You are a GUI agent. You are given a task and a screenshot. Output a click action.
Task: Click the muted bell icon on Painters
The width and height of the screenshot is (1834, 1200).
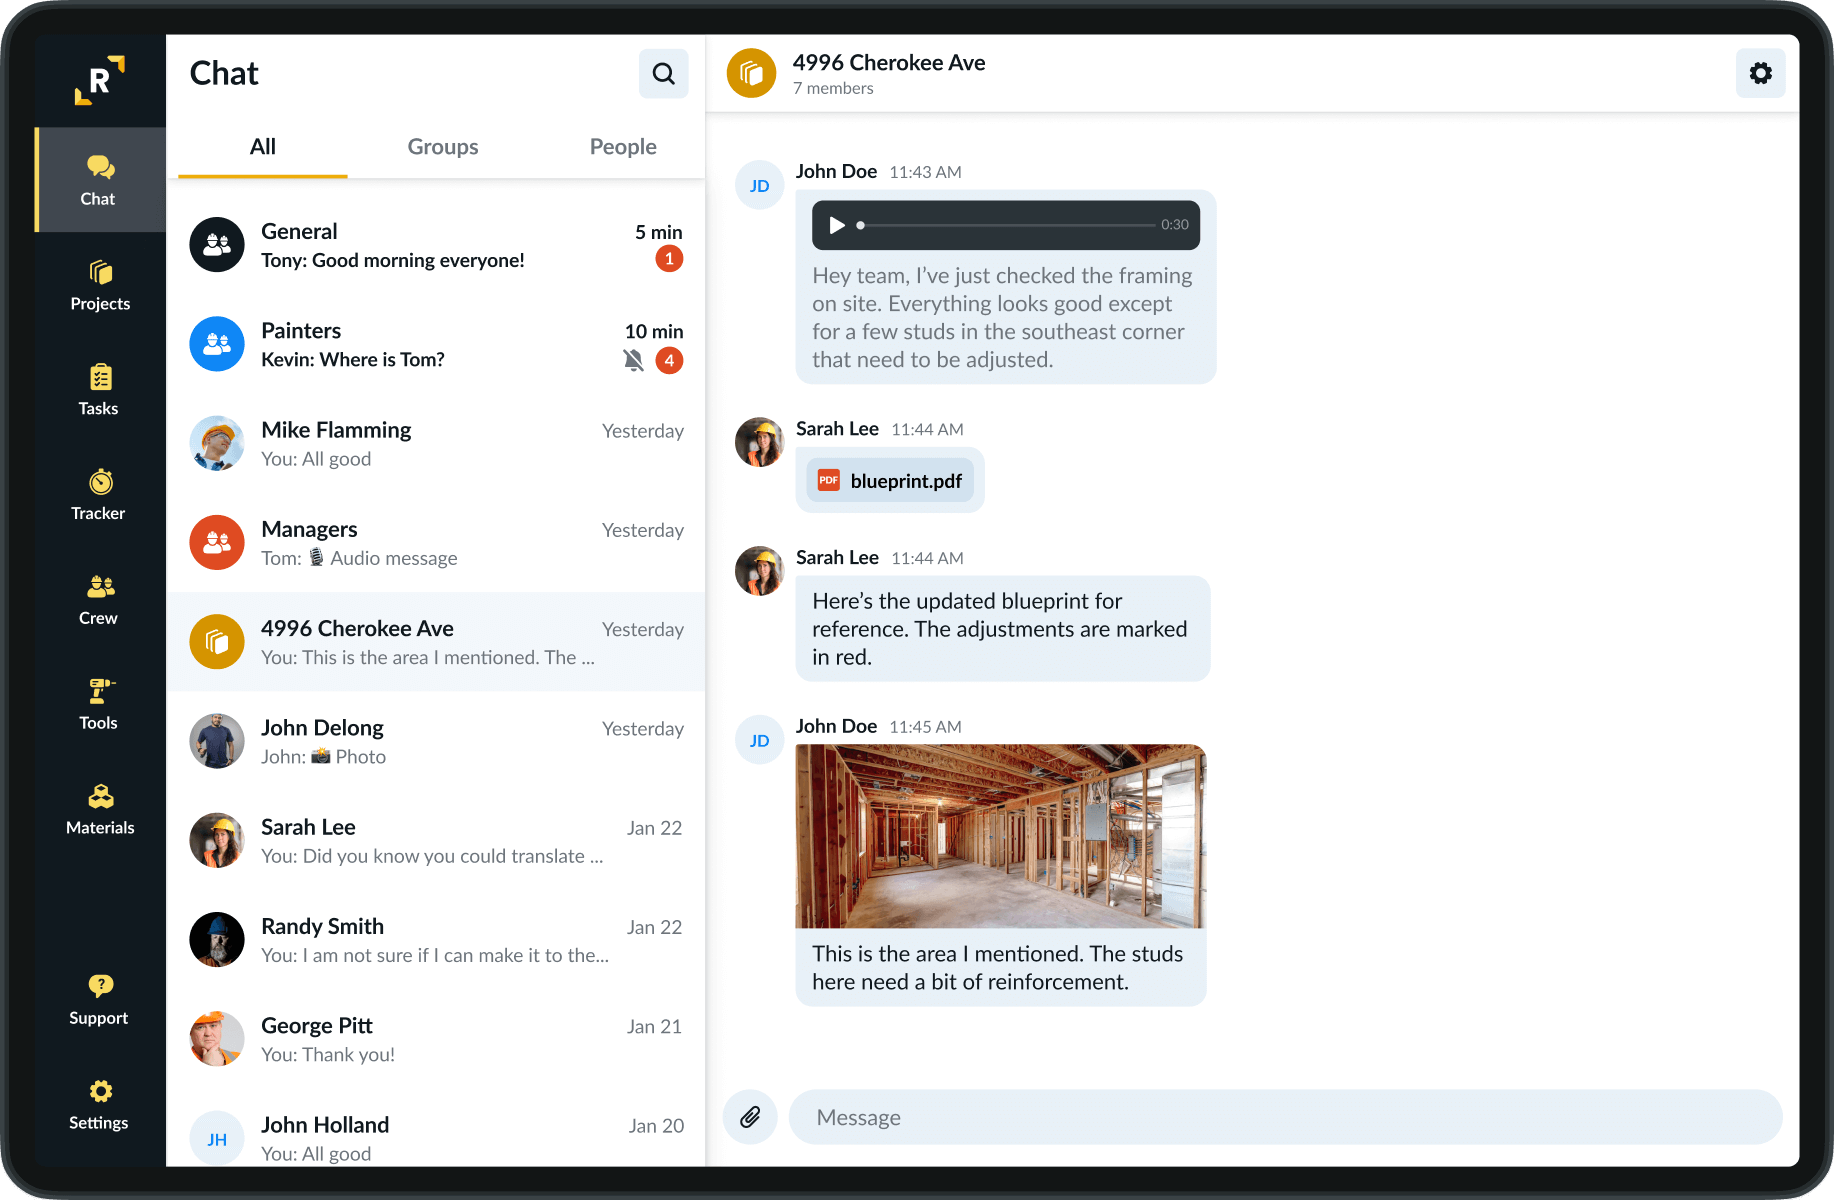pos(634,360)
